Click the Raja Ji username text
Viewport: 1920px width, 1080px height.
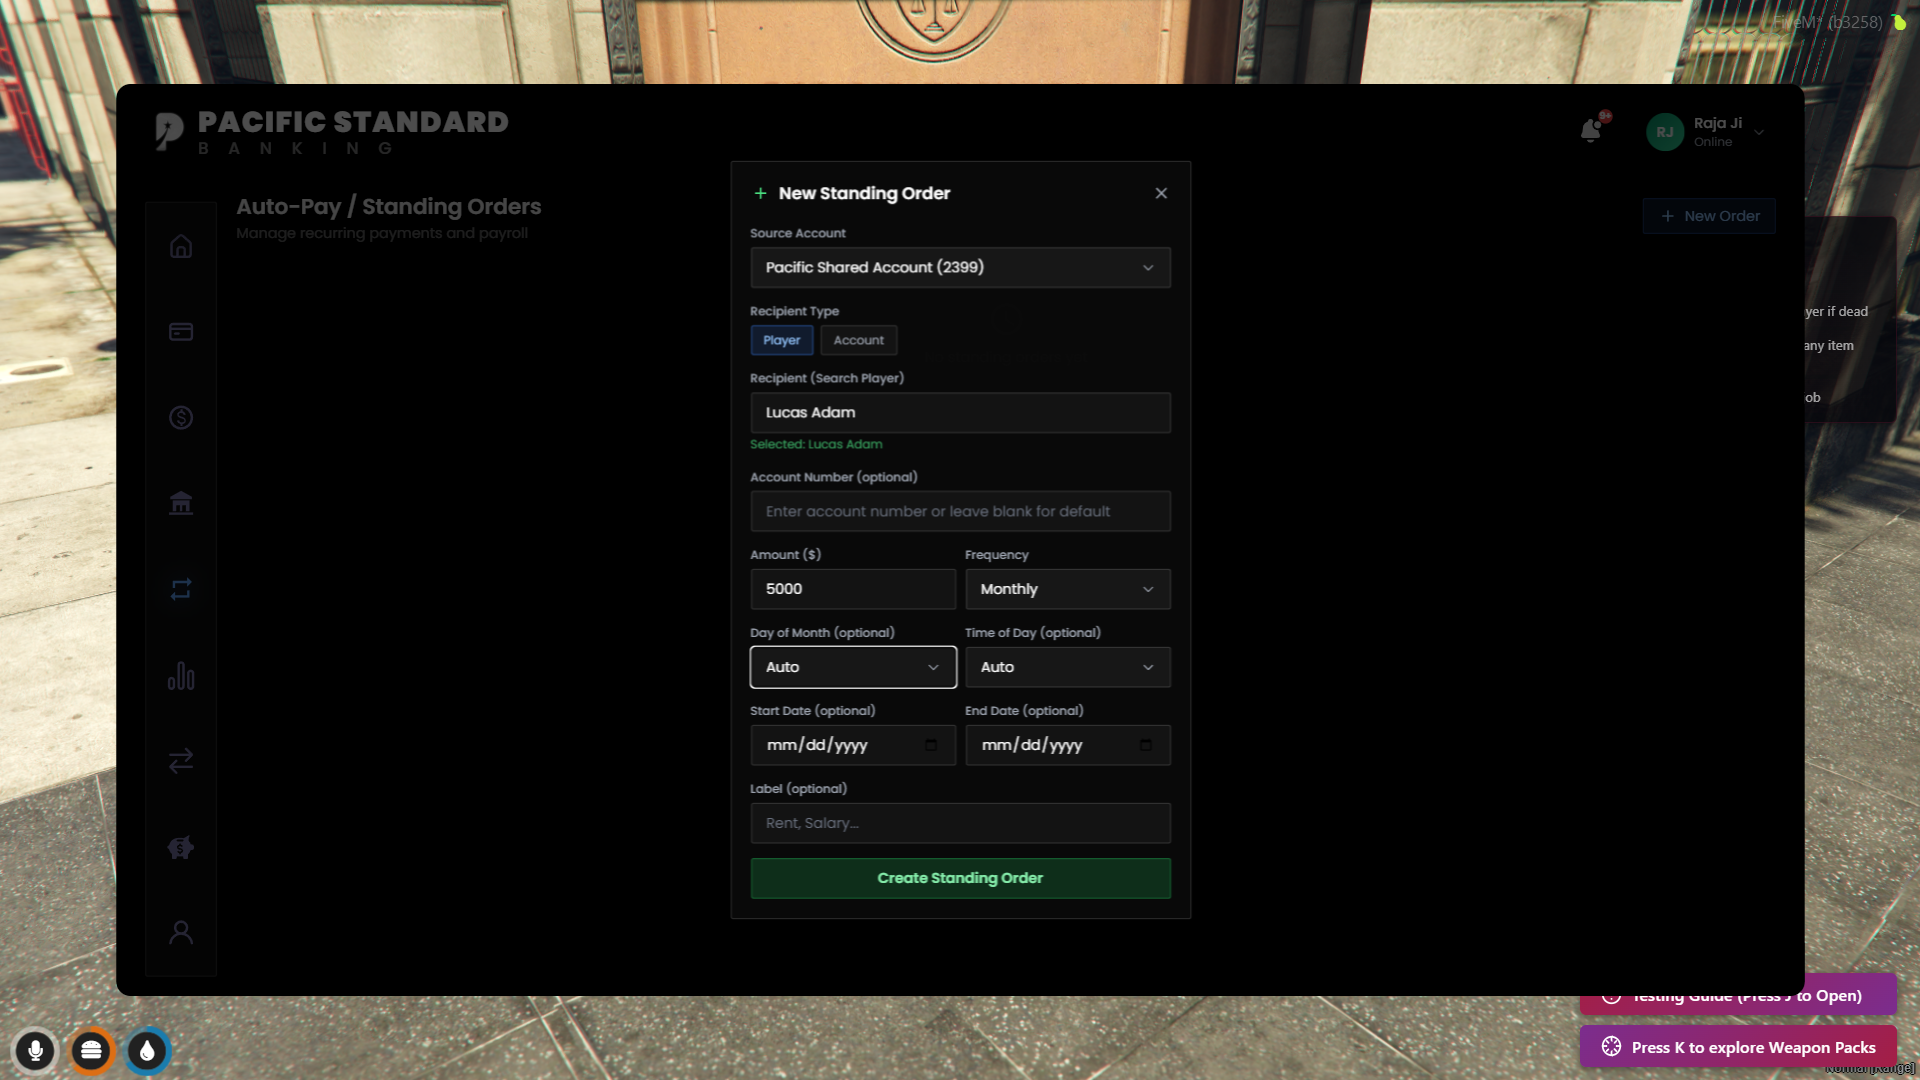point(1717,123)
